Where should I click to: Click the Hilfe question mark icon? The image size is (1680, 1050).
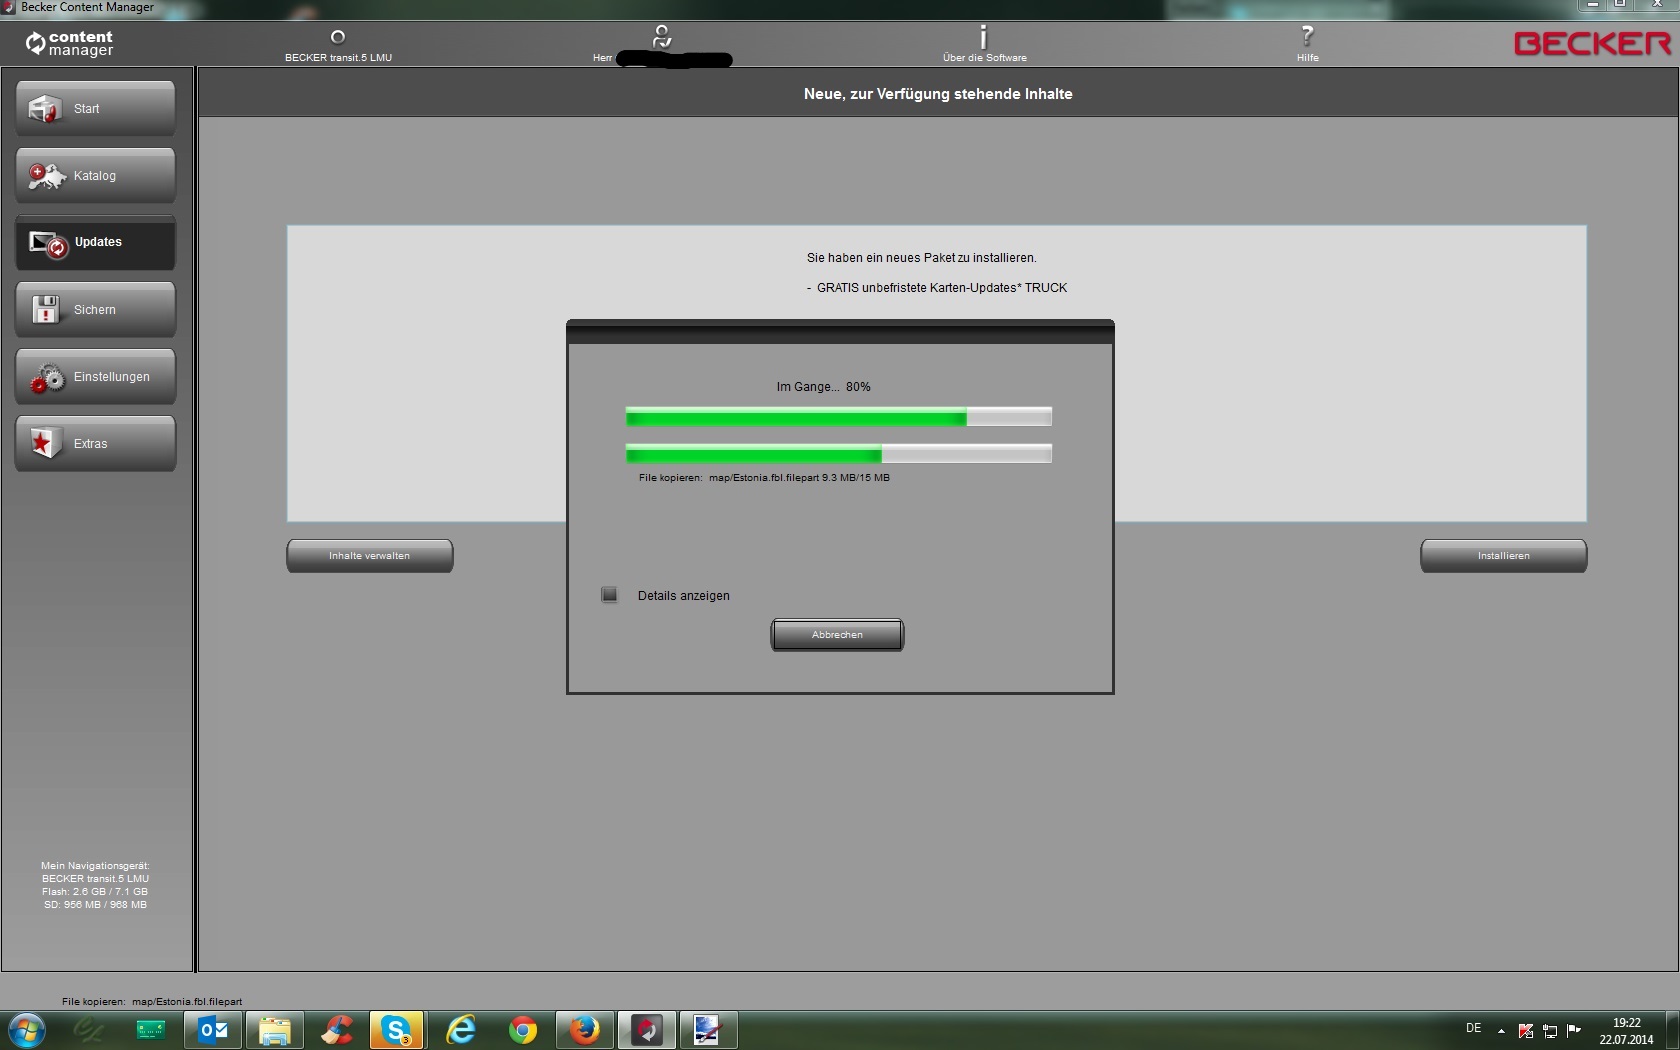coord(1306,38)
